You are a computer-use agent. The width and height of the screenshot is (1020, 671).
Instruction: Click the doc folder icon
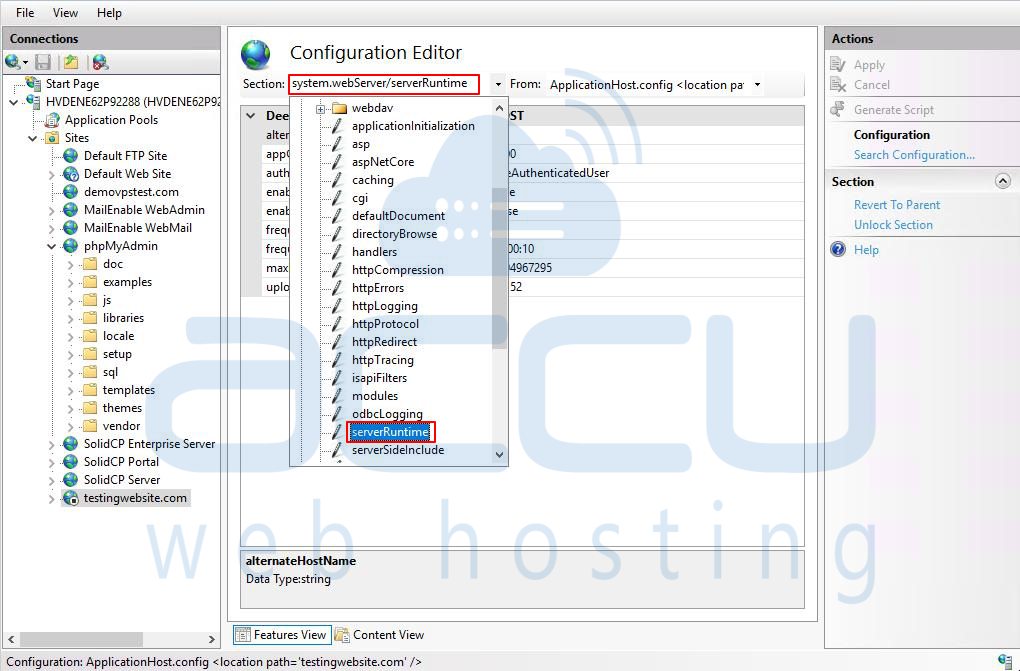pyautogui.click(x=90, y=264)
